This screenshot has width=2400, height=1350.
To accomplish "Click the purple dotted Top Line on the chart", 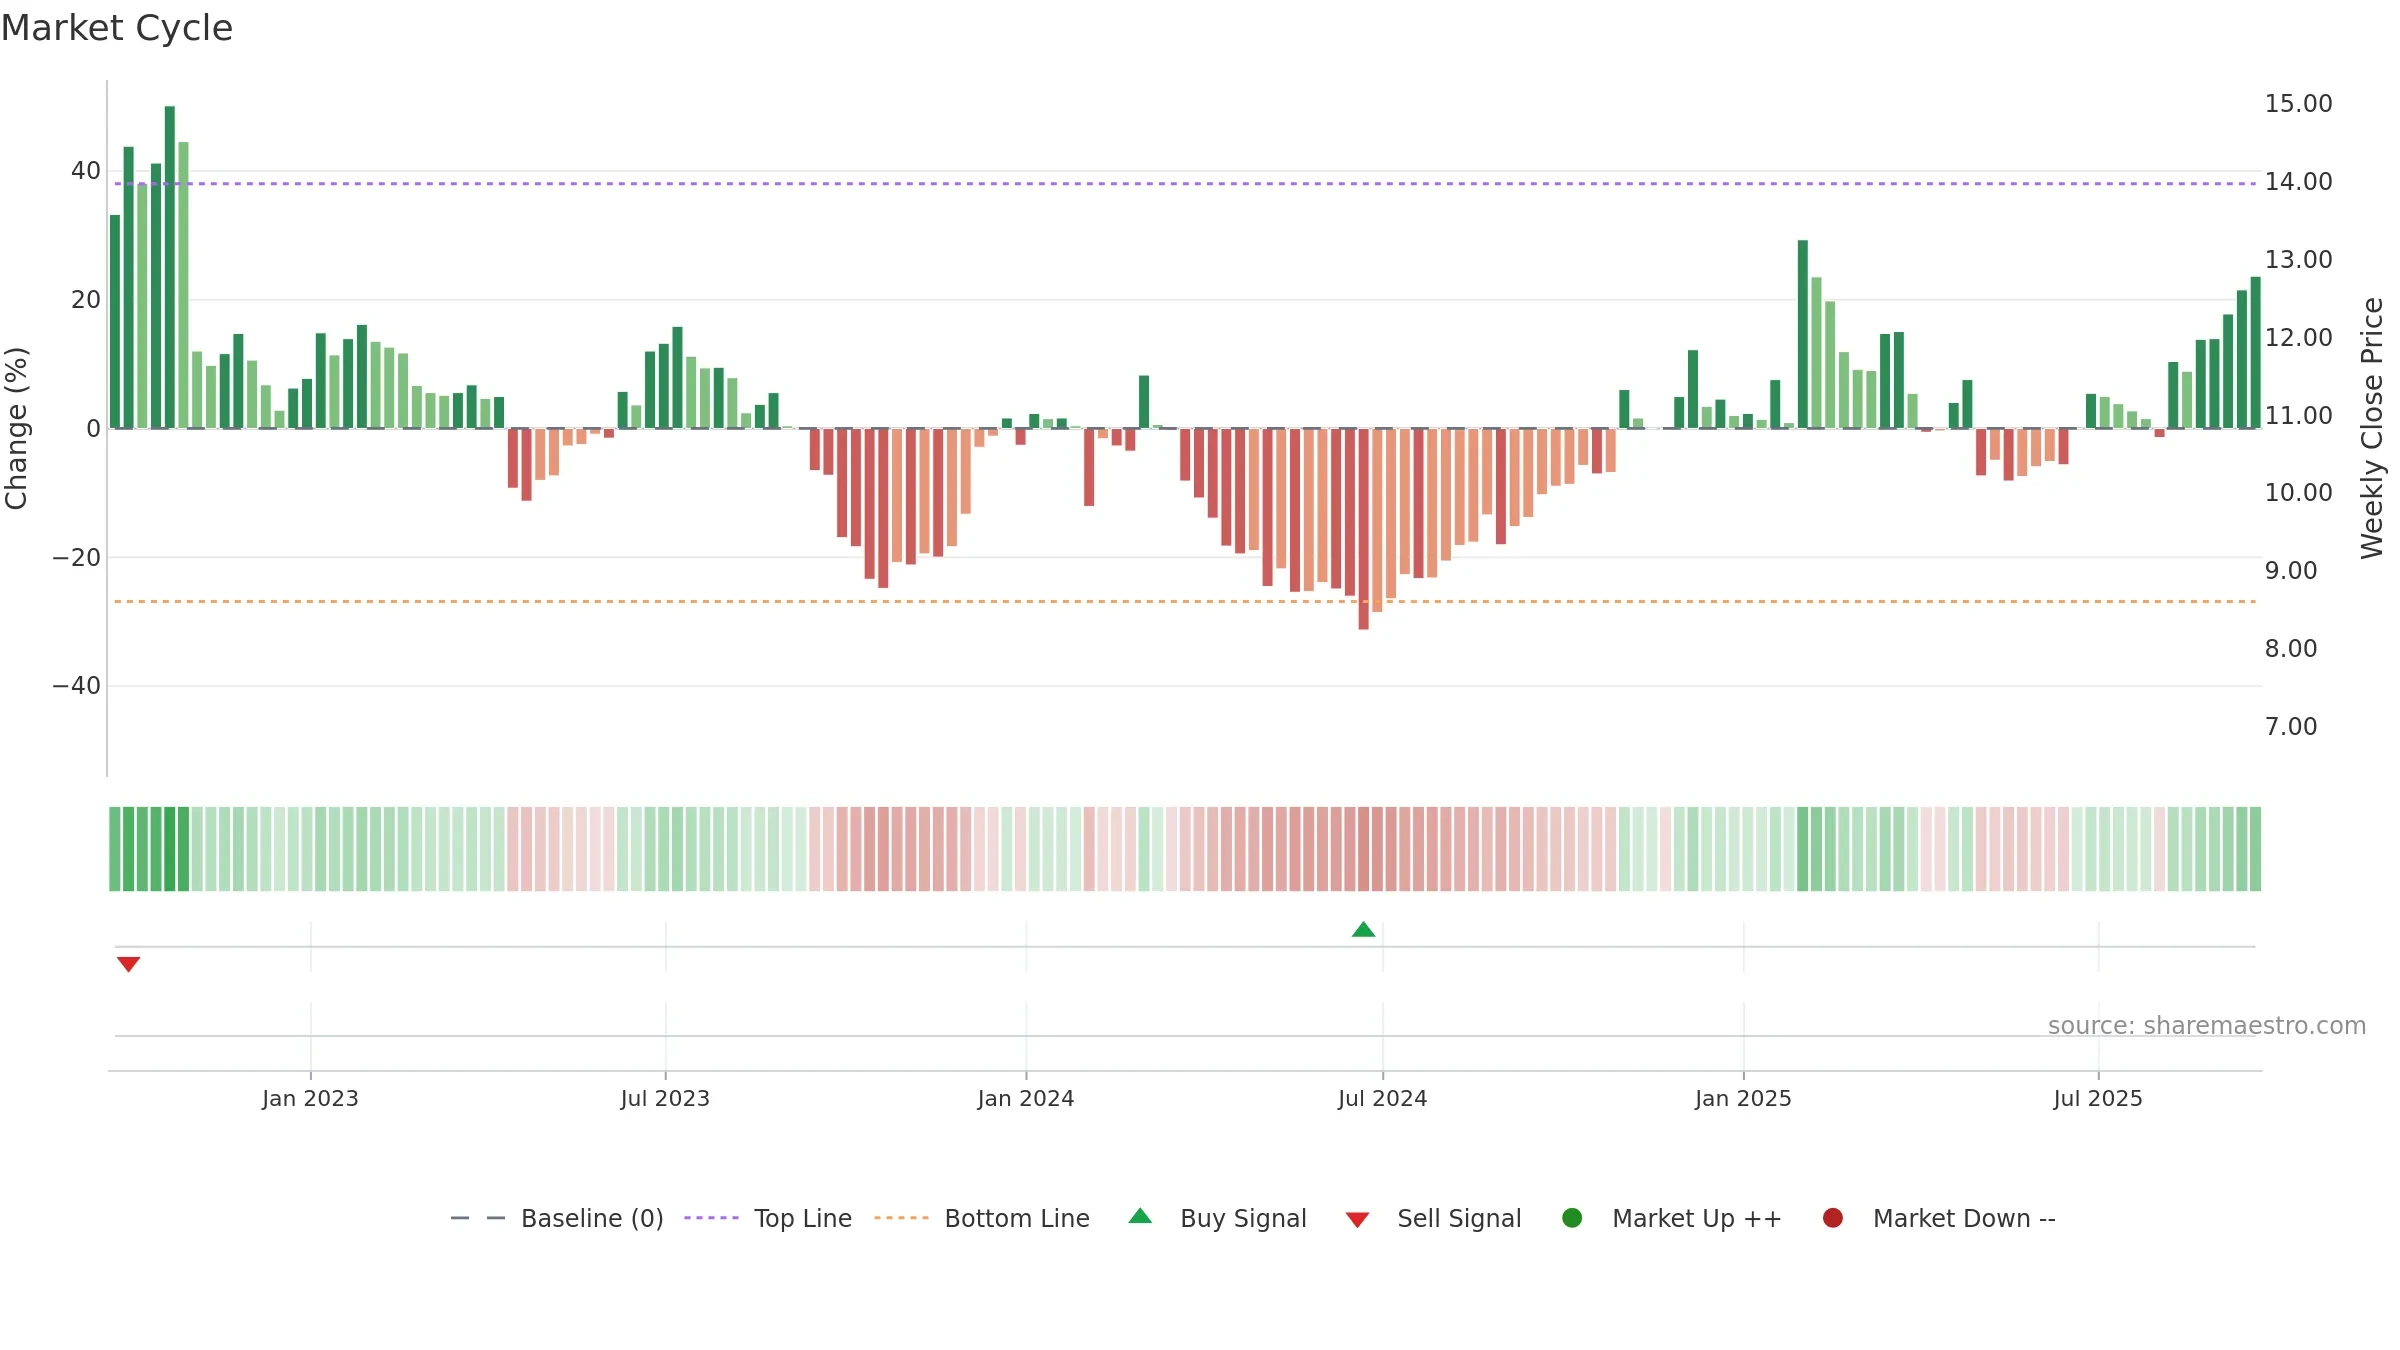I will point(1185,184).
